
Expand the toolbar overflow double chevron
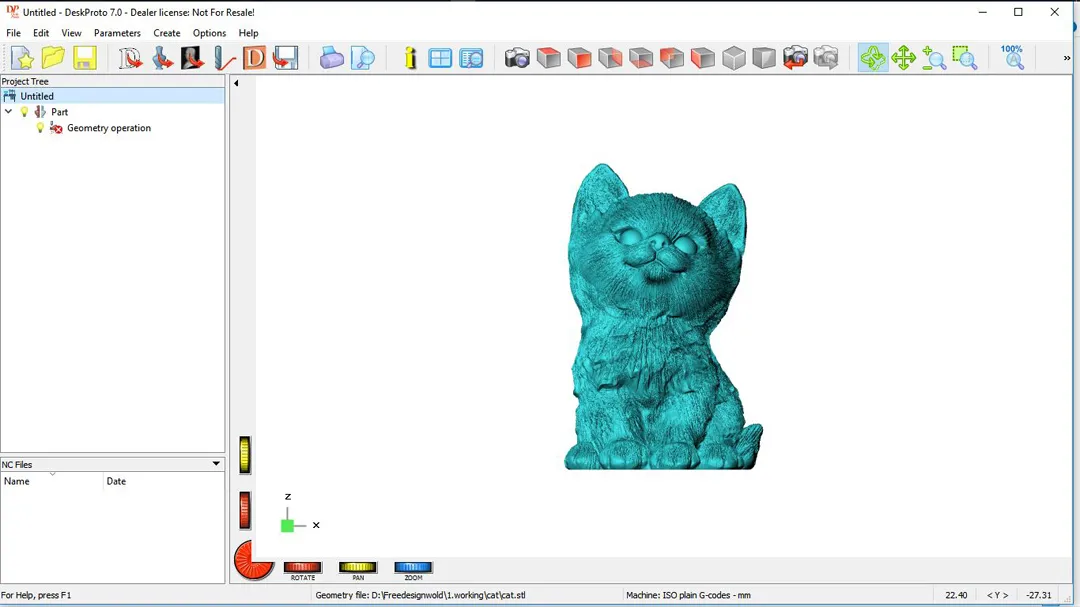coord(1067,58)
